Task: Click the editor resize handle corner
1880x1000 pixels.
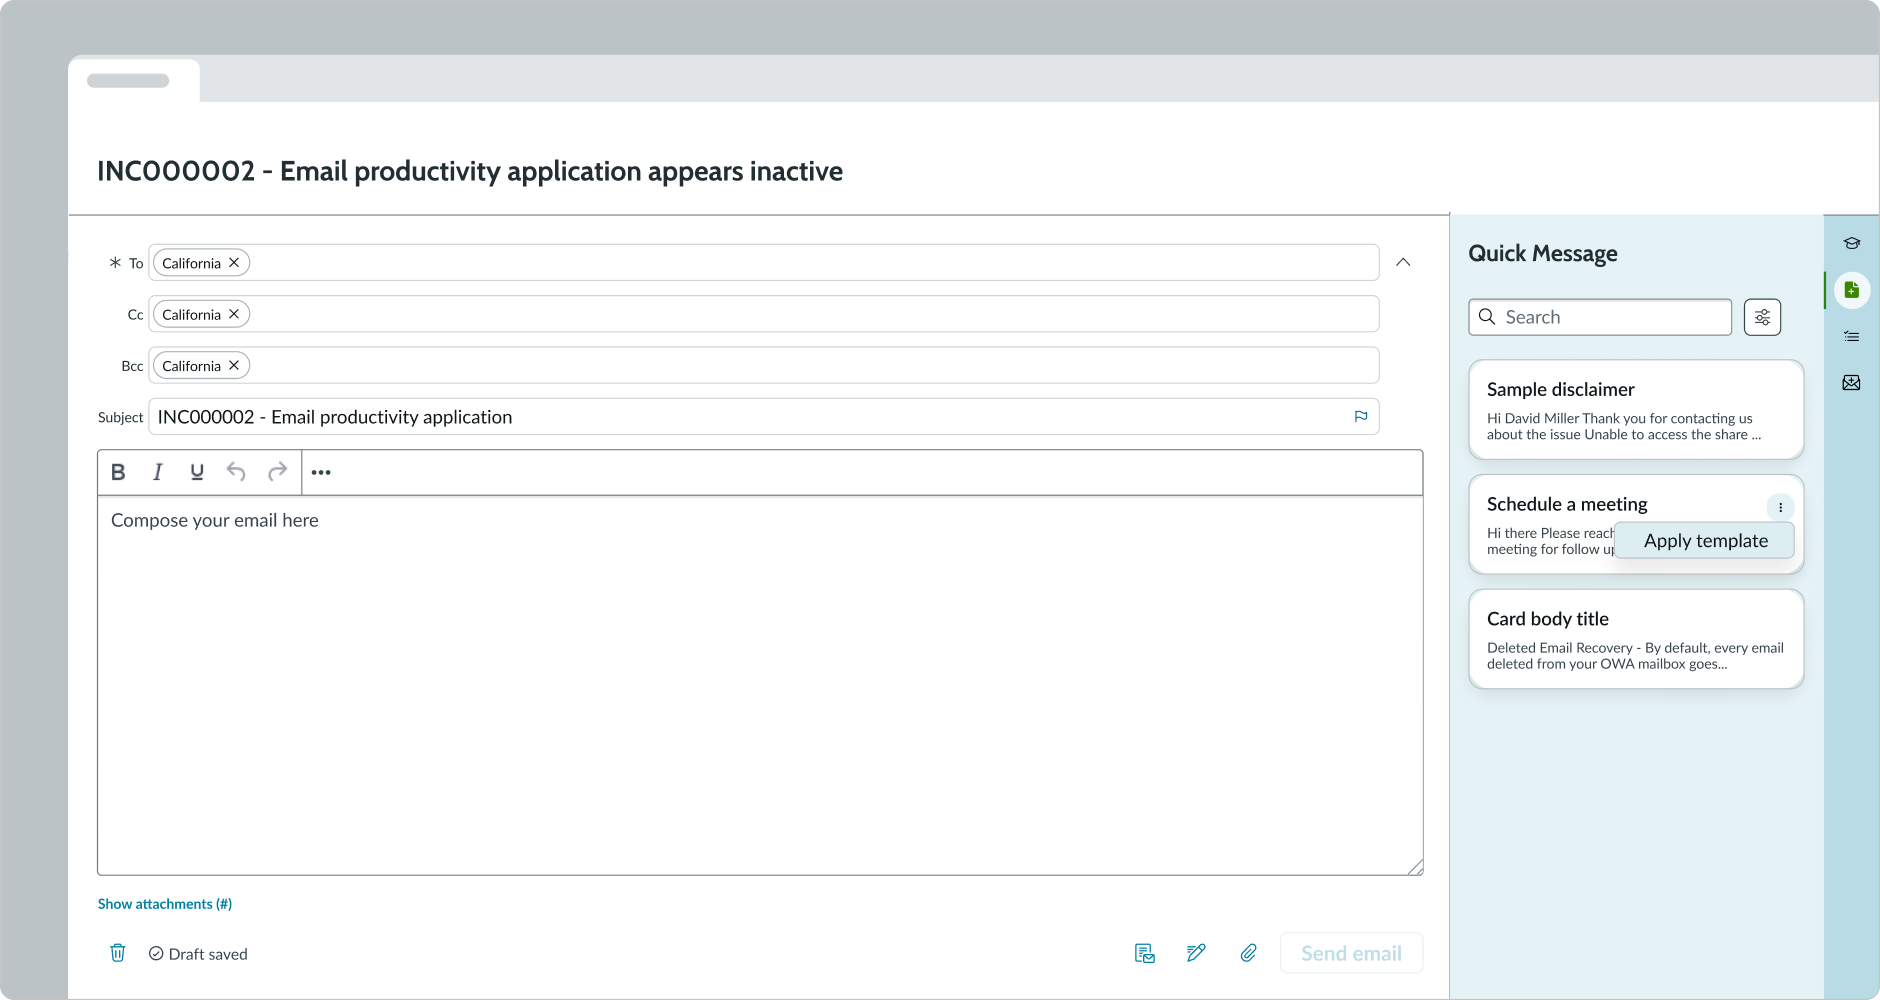Action: tap(1415, 867)
